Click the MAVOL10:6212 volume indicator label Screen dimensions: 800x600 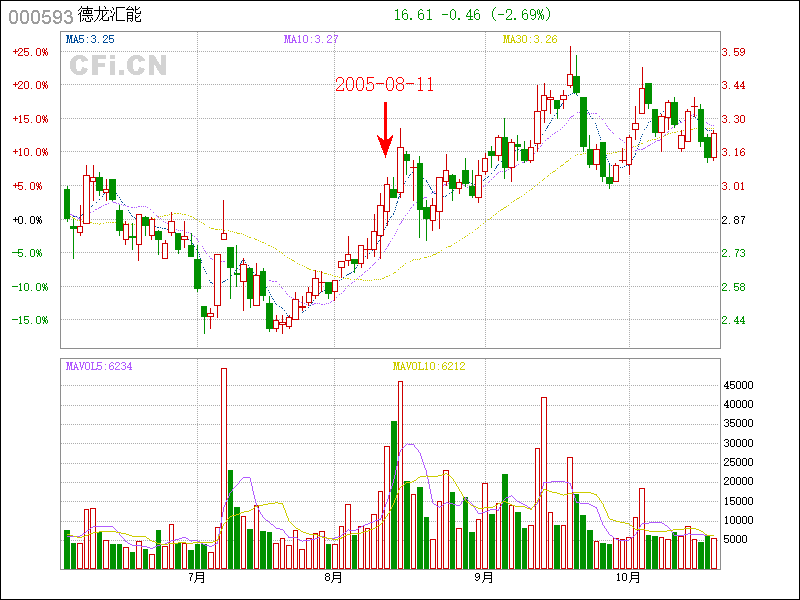429,366
